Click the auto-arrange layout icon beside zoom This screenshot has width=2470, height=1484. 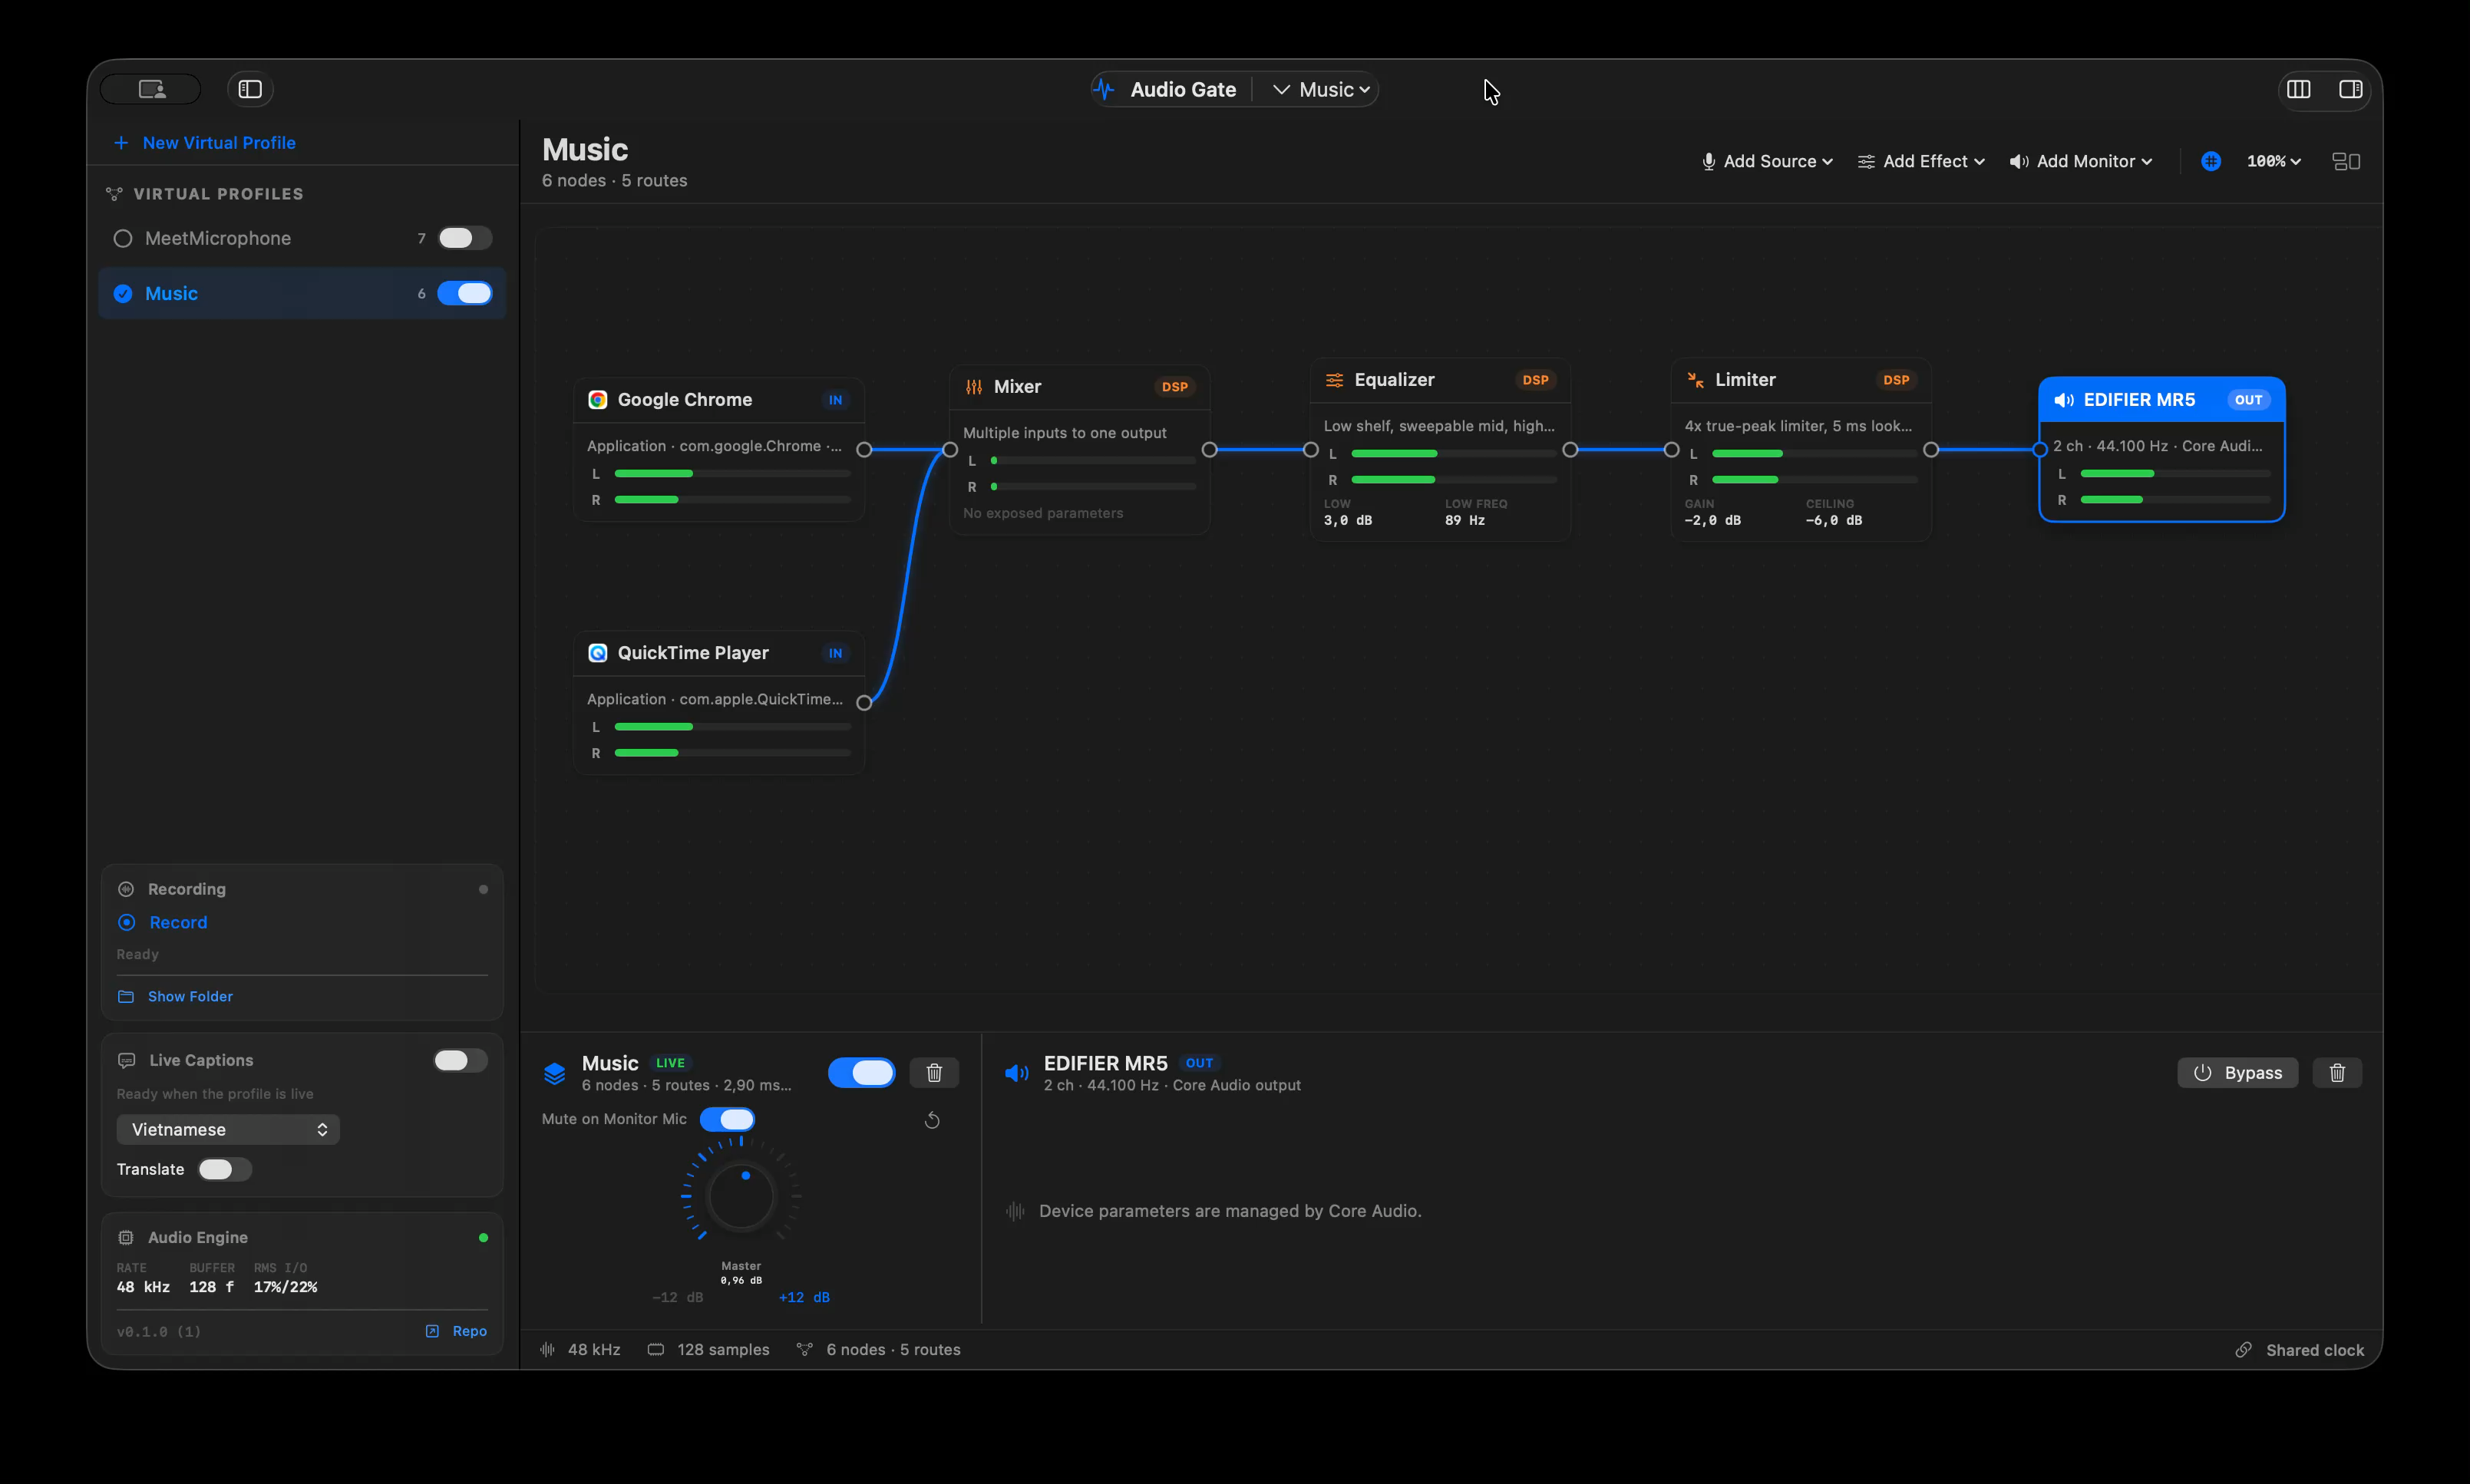point(2345,161)
